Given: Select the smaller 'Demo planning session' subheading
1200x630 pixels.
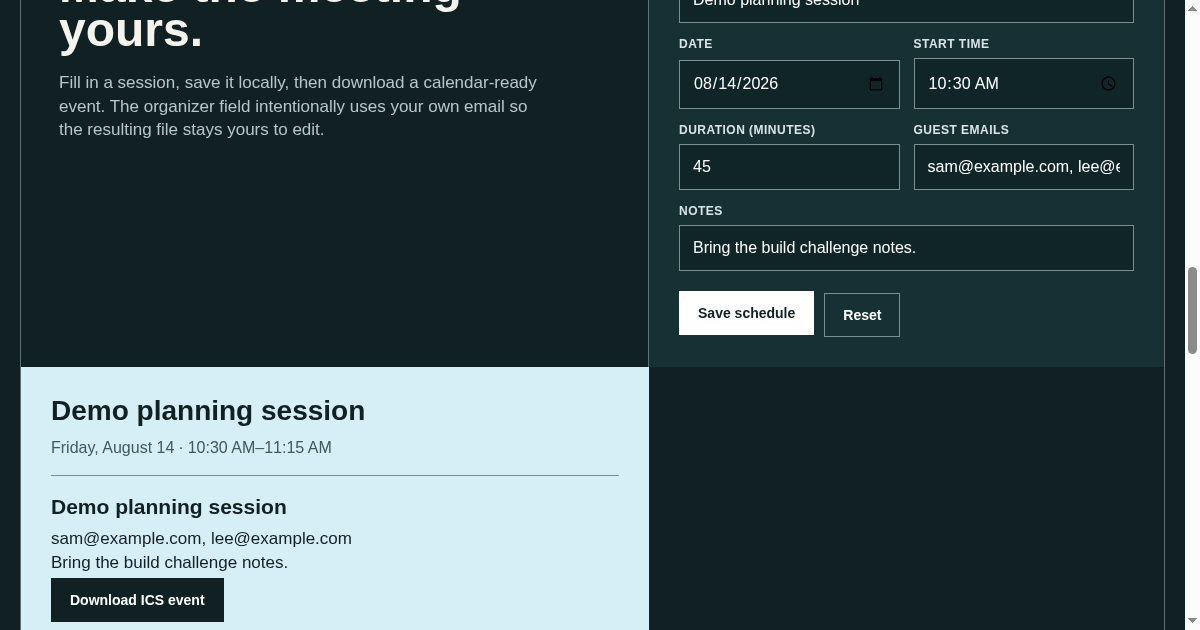Looking at the screenshot, I should coord(169,507).
